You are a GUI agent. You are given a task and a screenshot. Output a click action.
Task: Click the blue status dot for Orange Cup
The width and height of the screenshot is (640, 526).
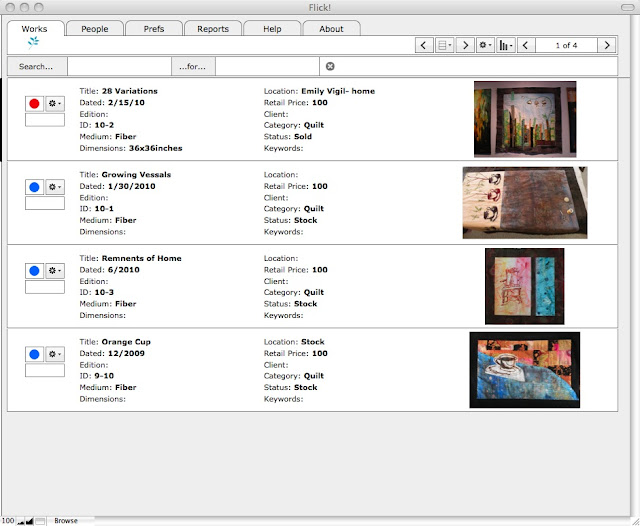coord(34,354)
